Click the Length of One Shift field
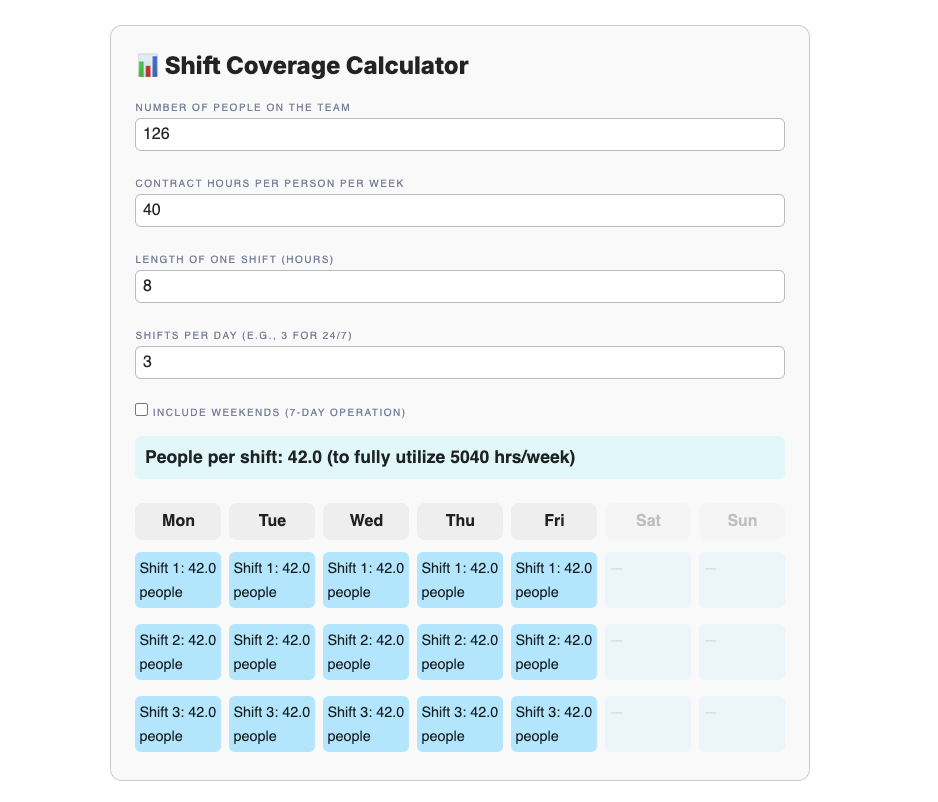 (459, 286)
